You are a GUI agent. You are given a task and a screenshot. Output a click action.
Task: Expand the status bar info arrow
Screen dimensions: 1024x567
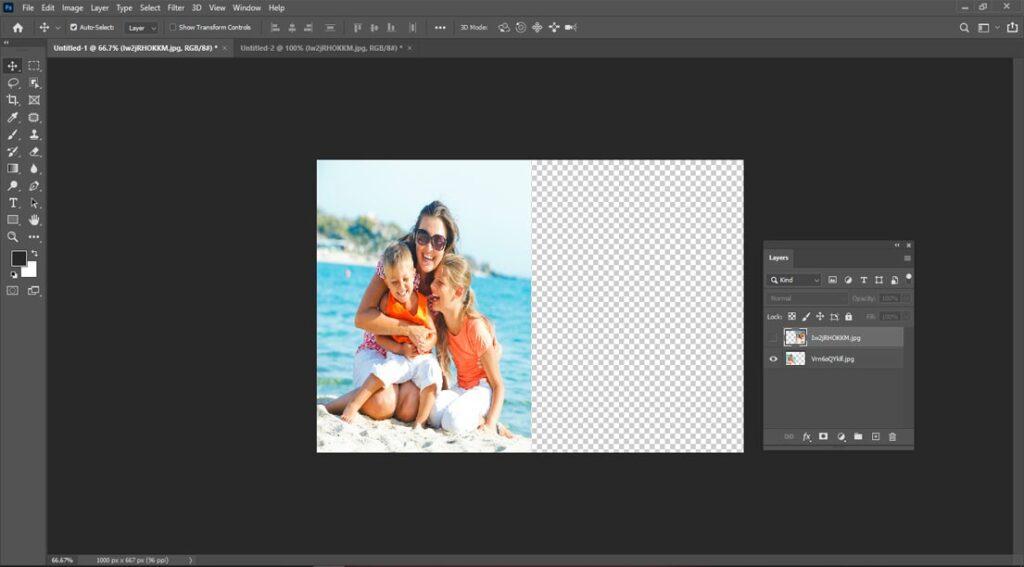[191, 560]
